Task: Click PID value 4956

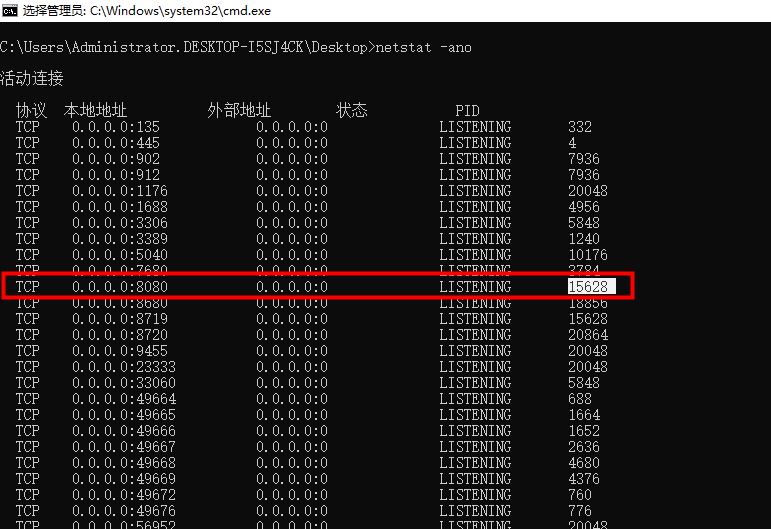Action: click(x=584, y=207)
